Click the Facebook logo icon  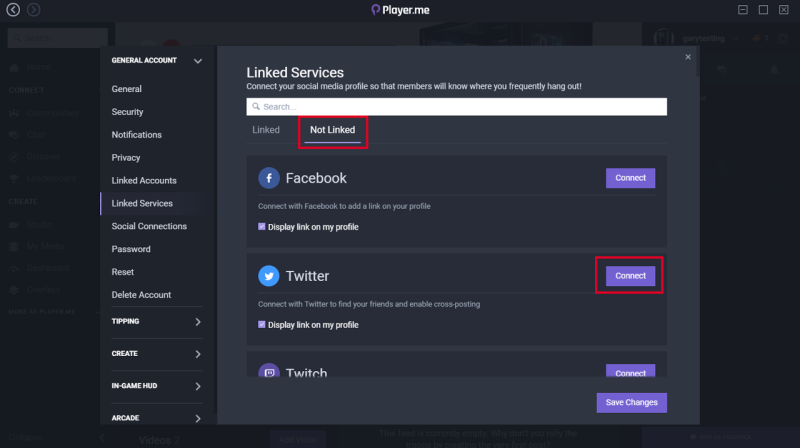click(269, 178)
